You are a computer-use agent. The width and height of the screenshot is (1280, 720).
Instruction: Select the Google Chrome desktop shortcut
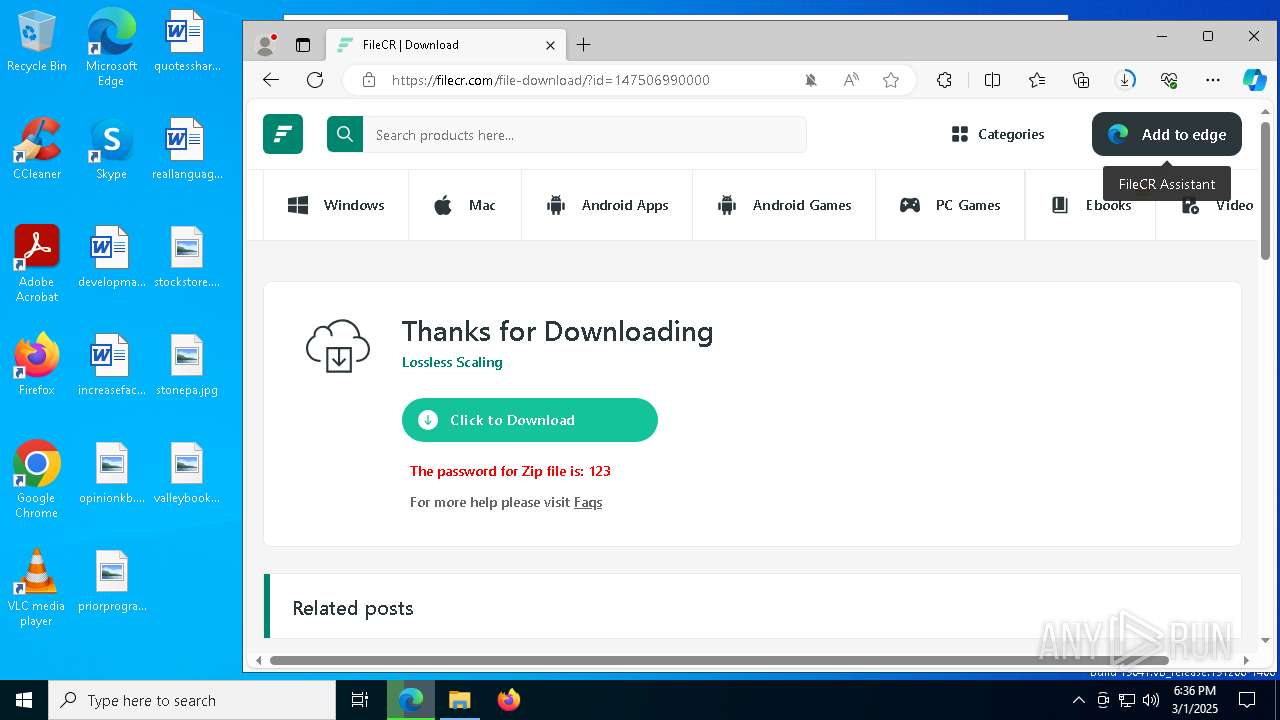(37, 479)
